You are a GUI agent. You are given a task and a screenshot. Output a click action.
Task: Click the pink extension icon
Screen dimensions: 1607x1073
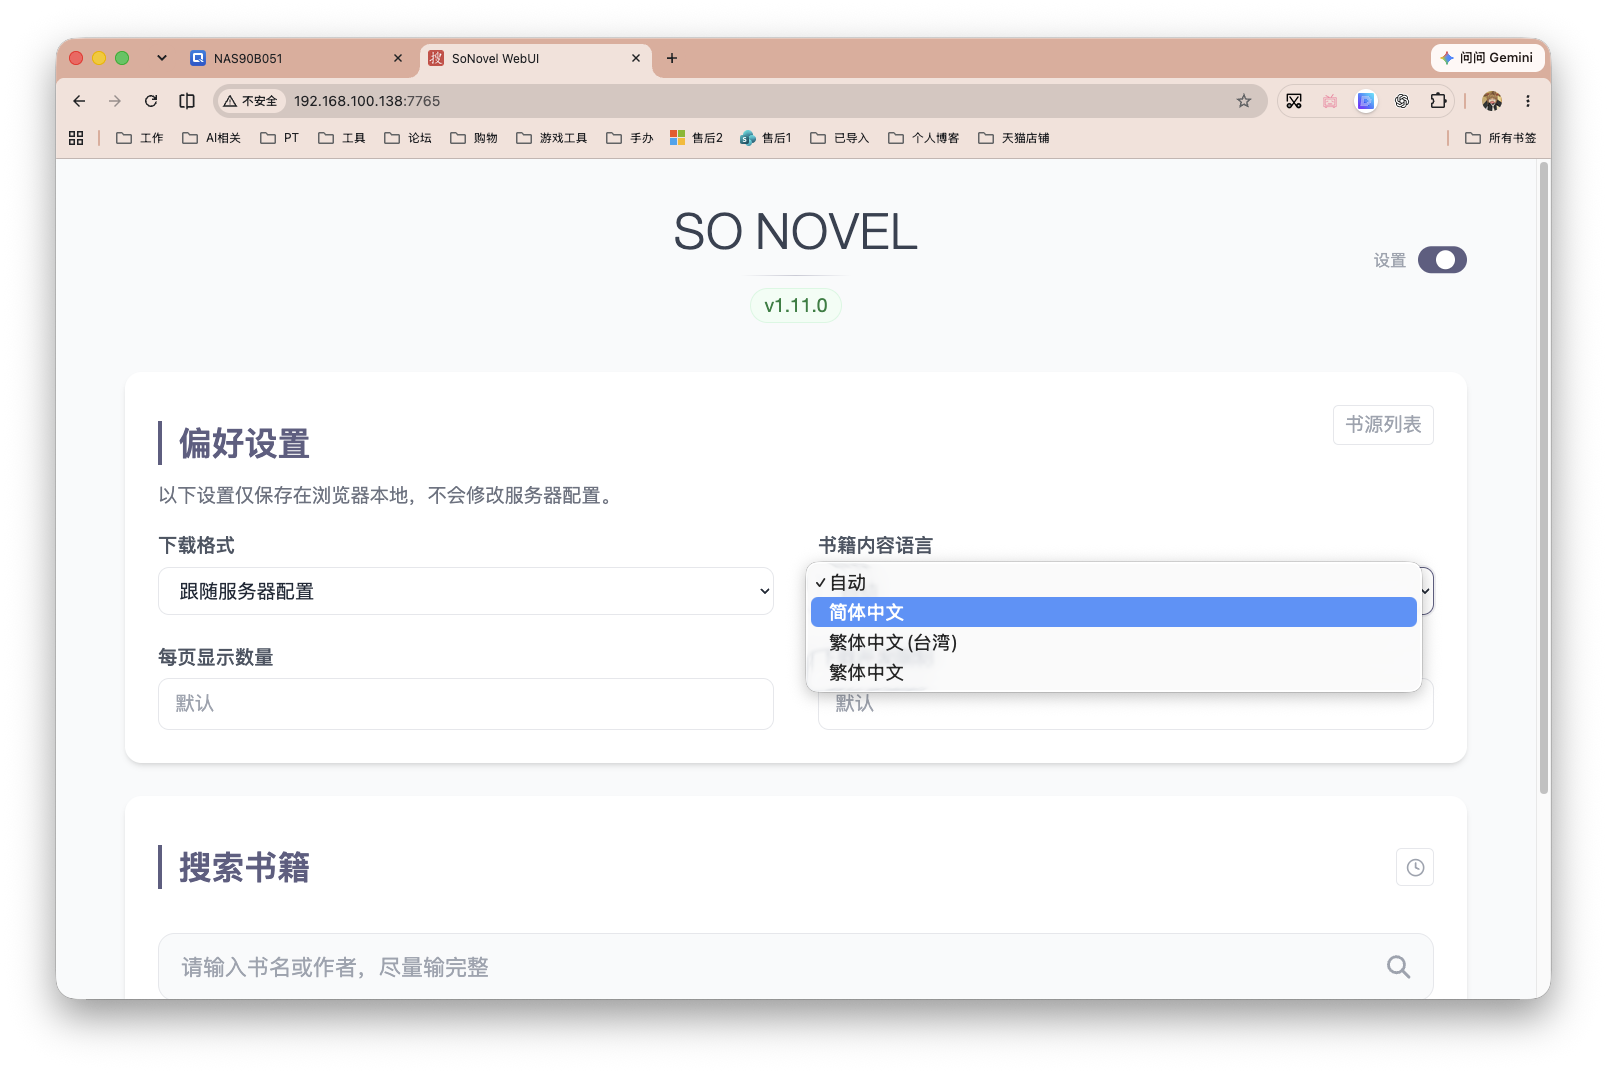tap(1330, 101)
